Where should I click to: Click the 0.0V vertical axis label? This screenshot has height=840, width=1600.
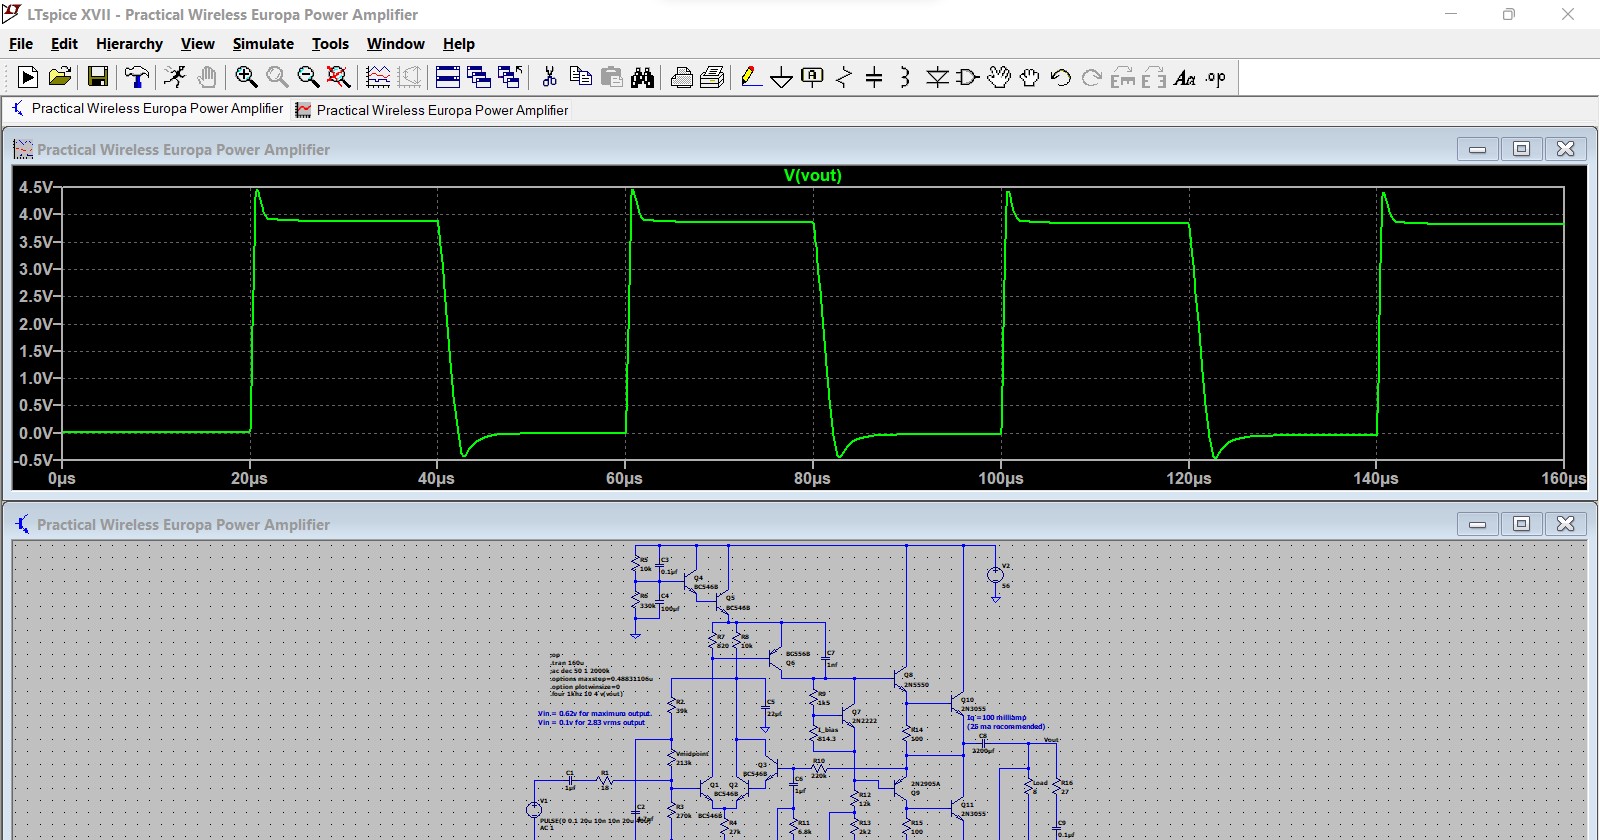[x=36, y=433]
